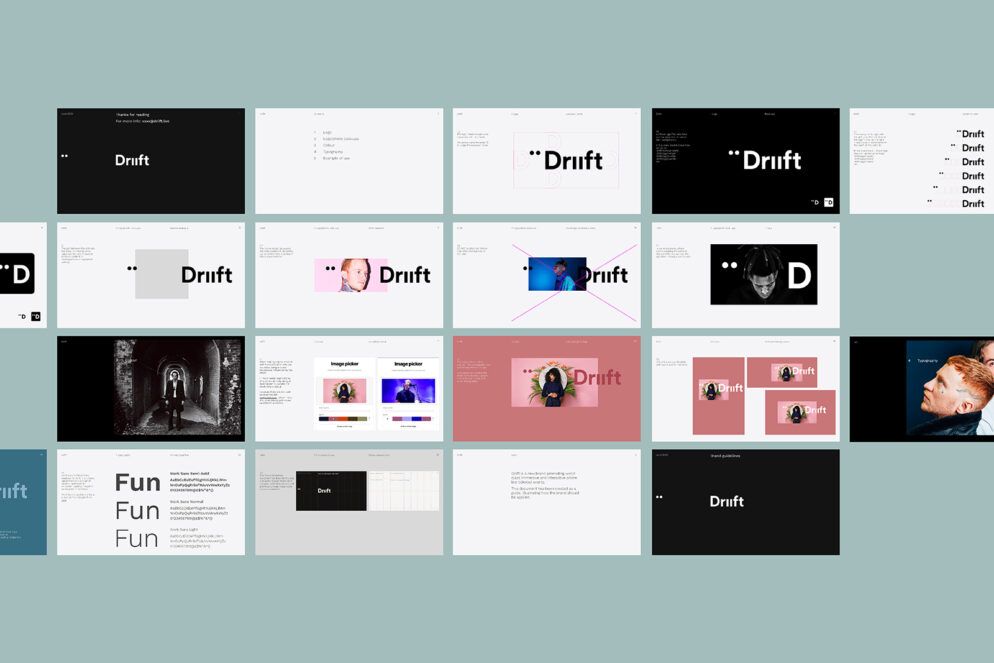
Task: Click the xxx@driift.live email link
Action: coord(154,121)
